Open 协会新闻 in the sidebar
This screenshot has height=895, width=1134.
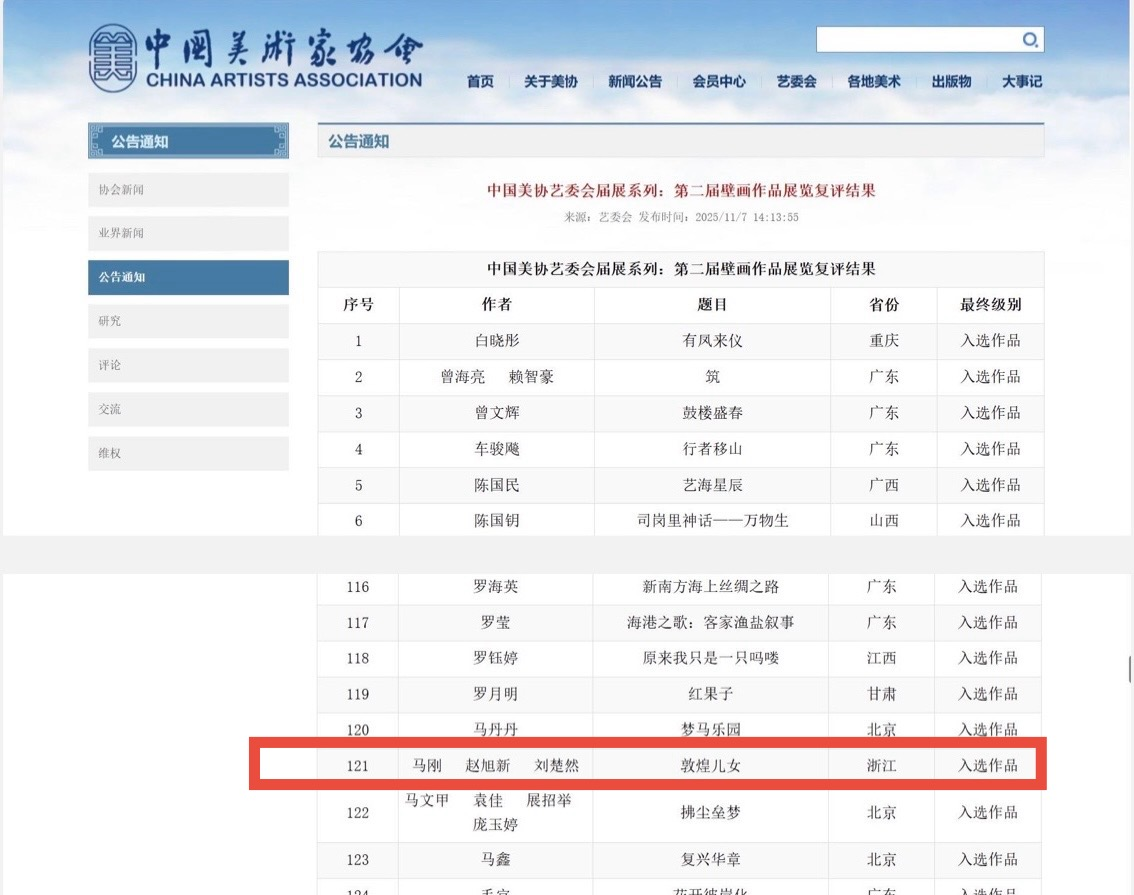pos(188,190)
